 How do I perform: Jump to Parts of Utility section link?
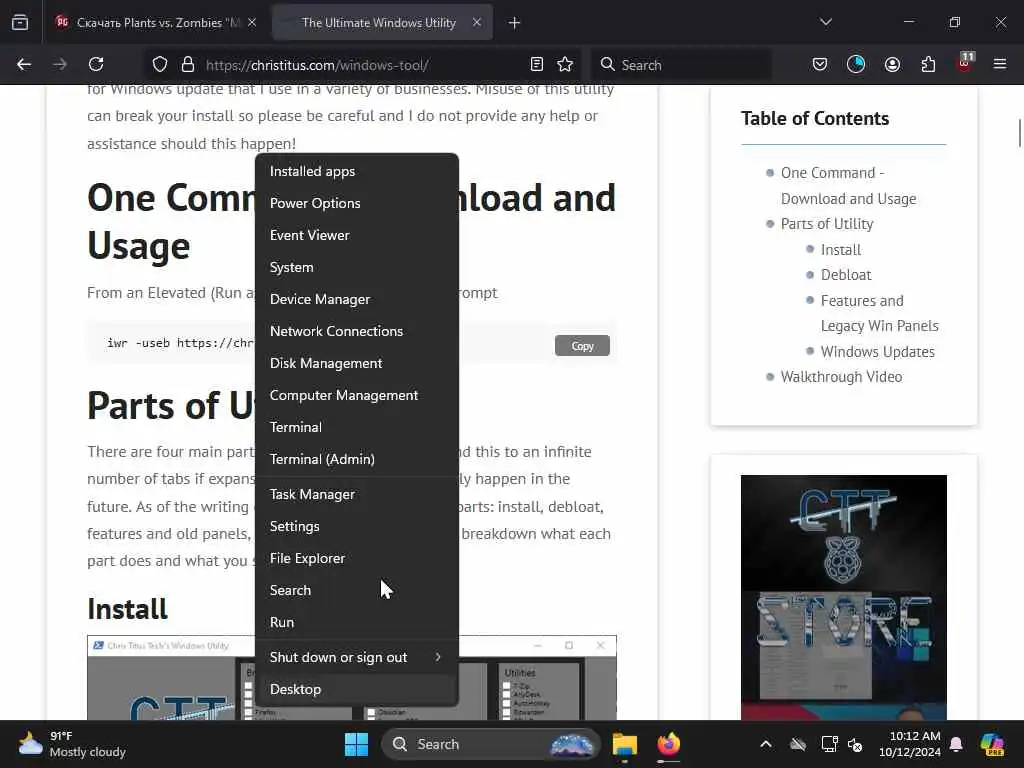pyautogui.click(x=827, y=224)
